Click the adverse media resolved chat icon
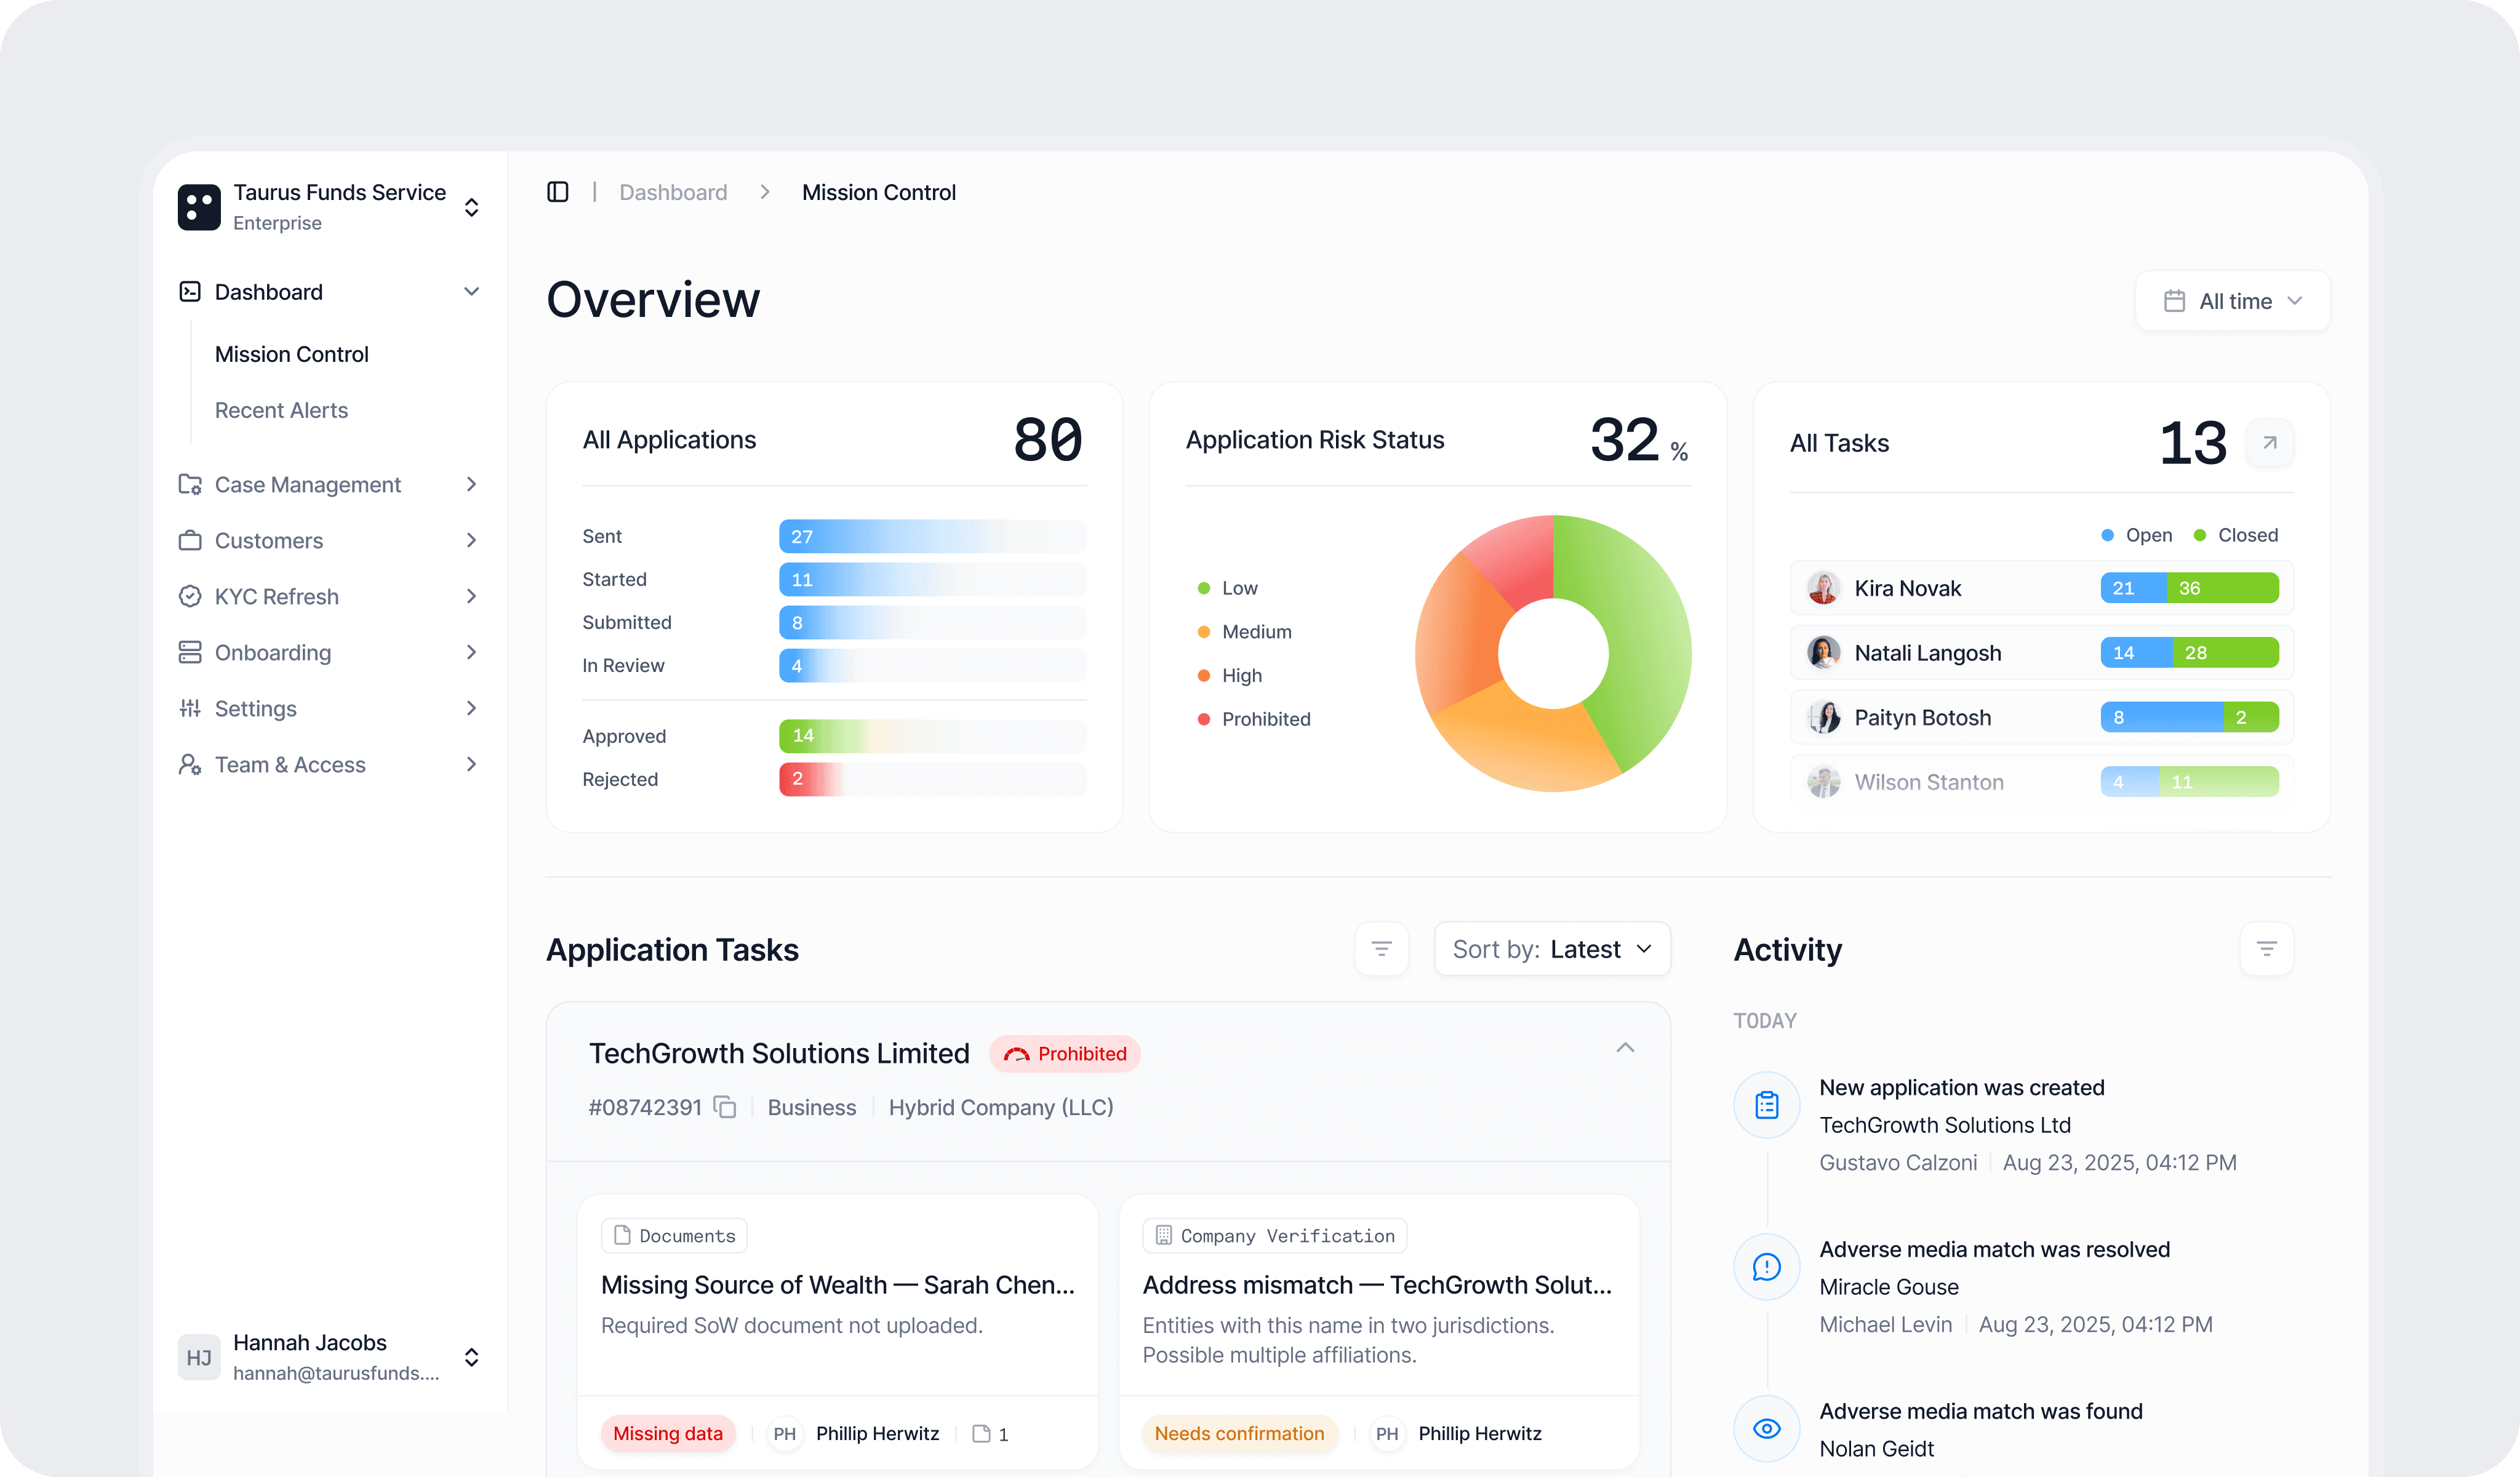Image resolution: width=2520 pixels, height=1477 pixels. coord(1767,1267)
